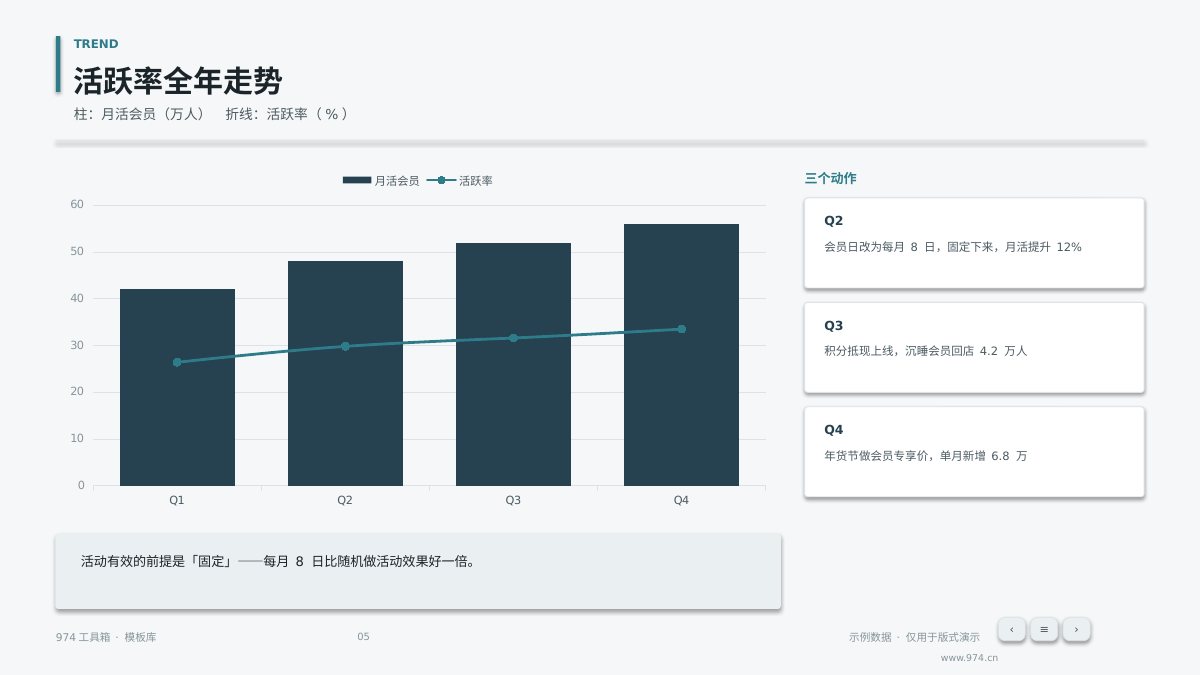Select the Q4 bar in the chart
This screenshot has width=1200, height=675.
(x=681, y=355)
